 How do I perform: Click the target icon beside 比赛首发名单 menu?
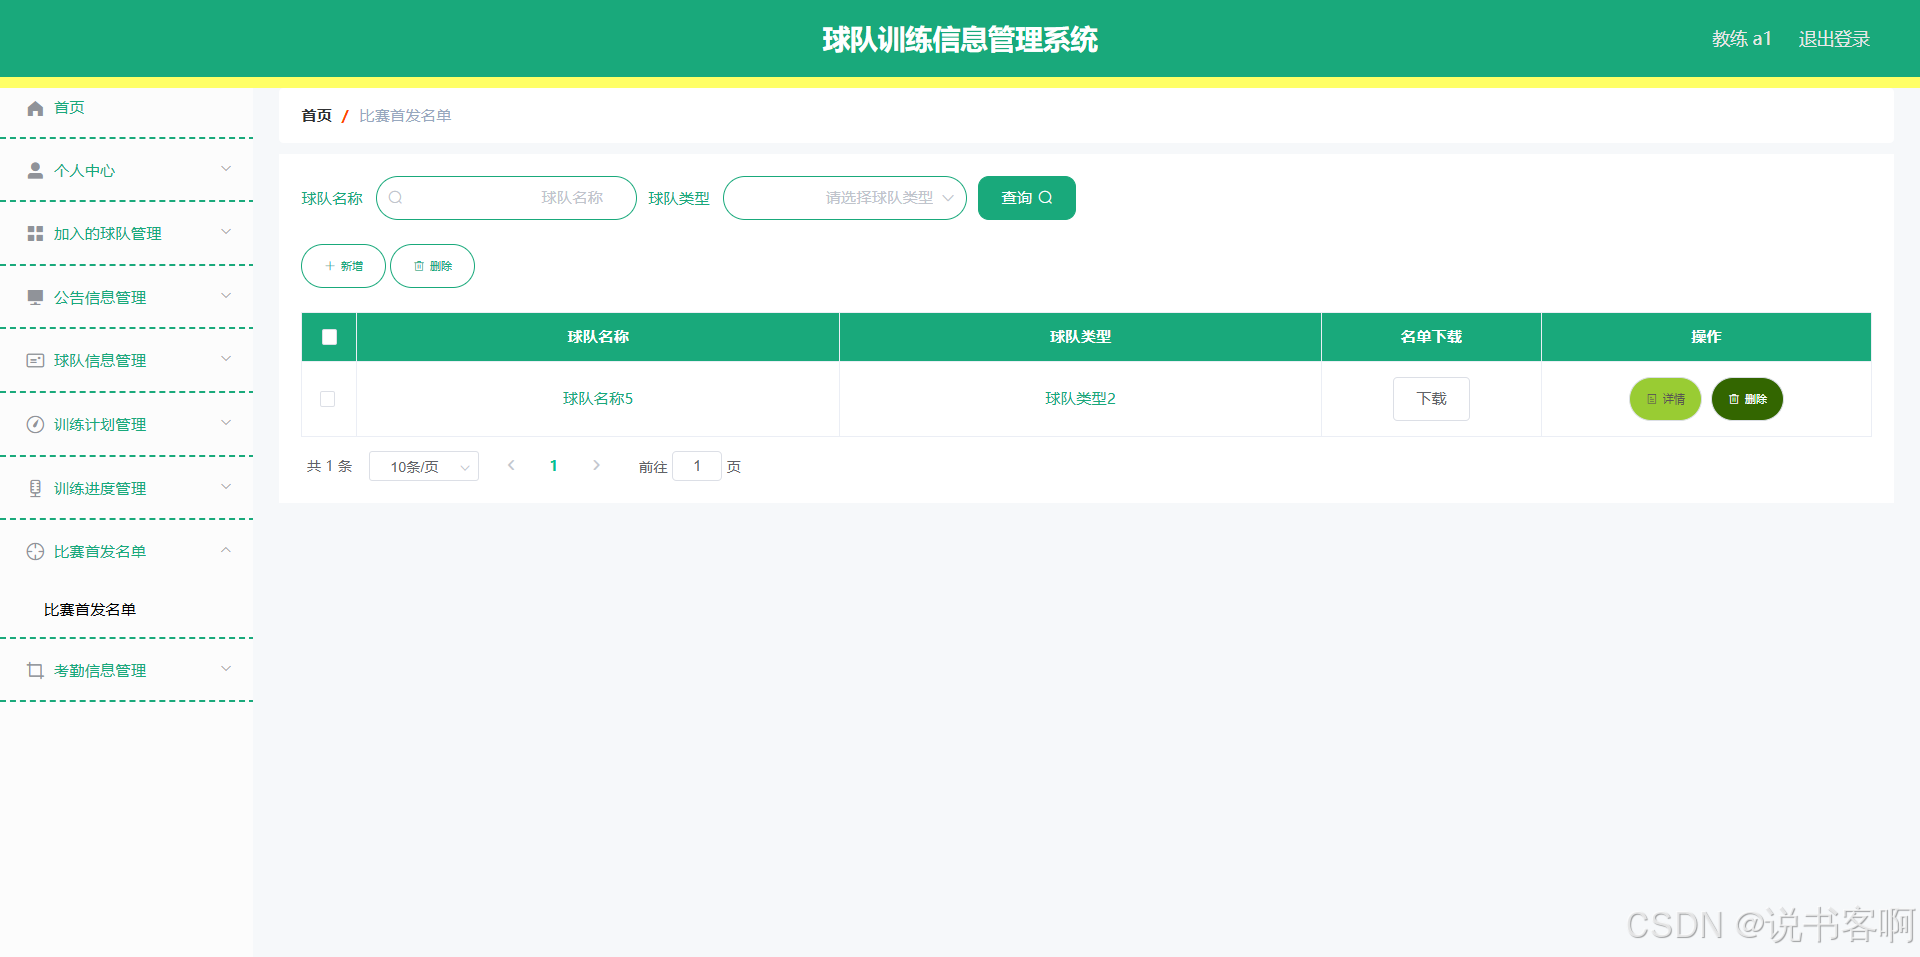click(x=35, y=552)
